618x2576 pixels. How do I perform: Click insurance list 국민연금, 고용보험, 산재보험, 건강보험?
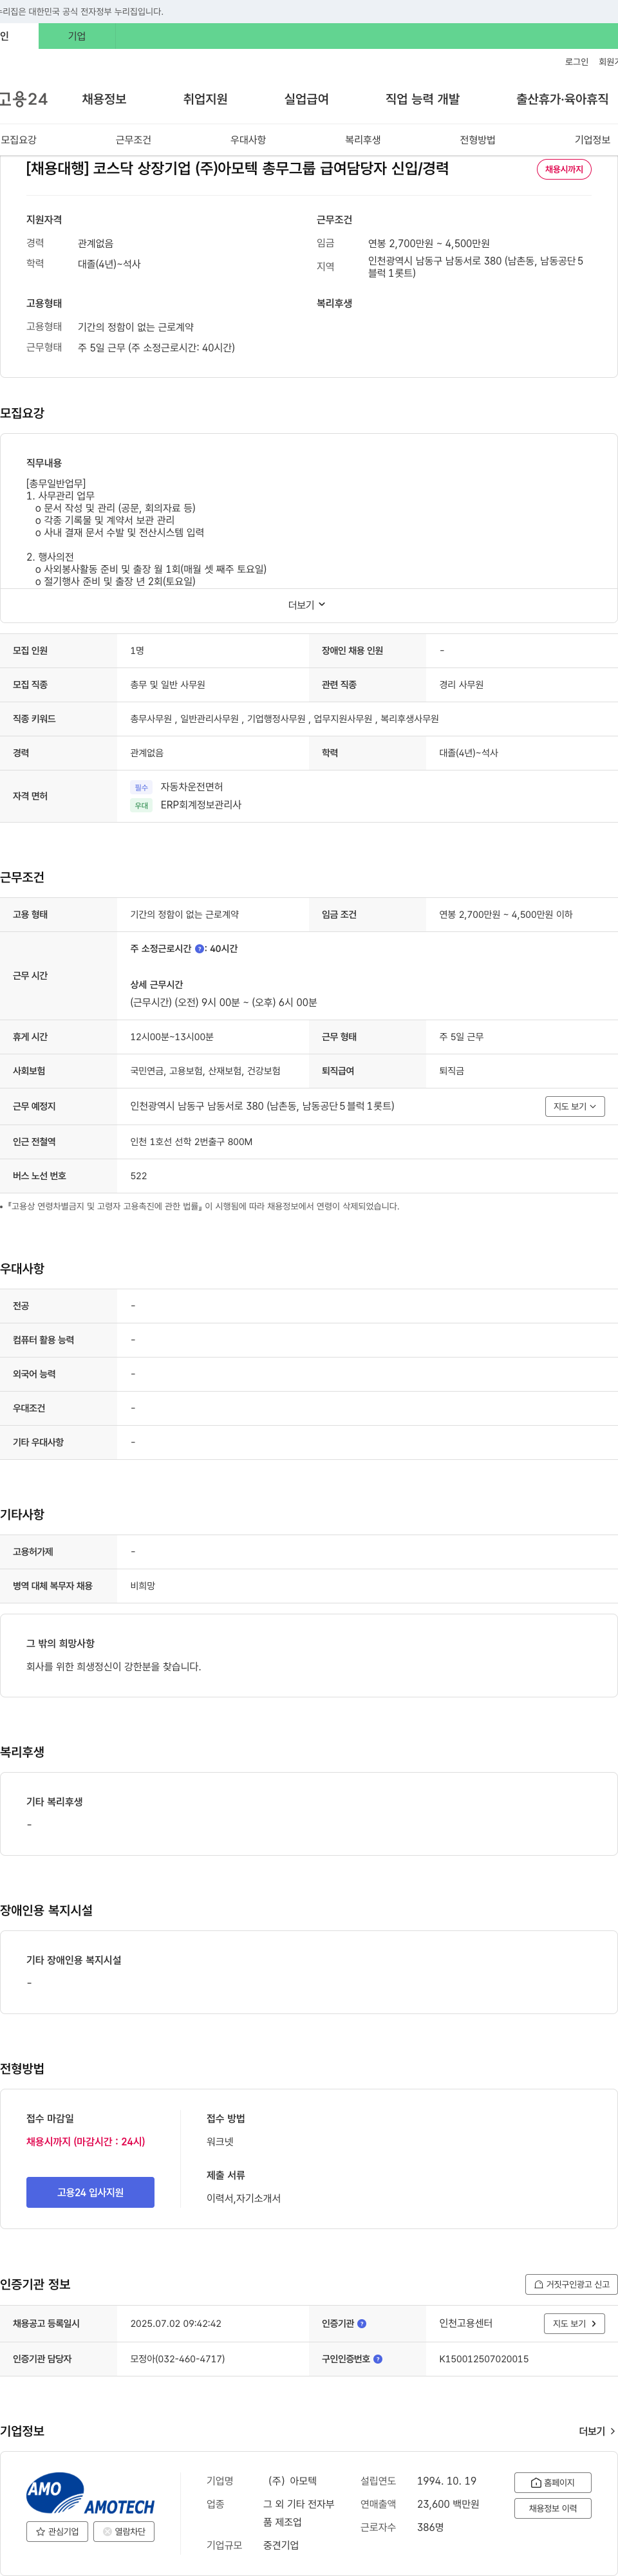[205, 1071]
